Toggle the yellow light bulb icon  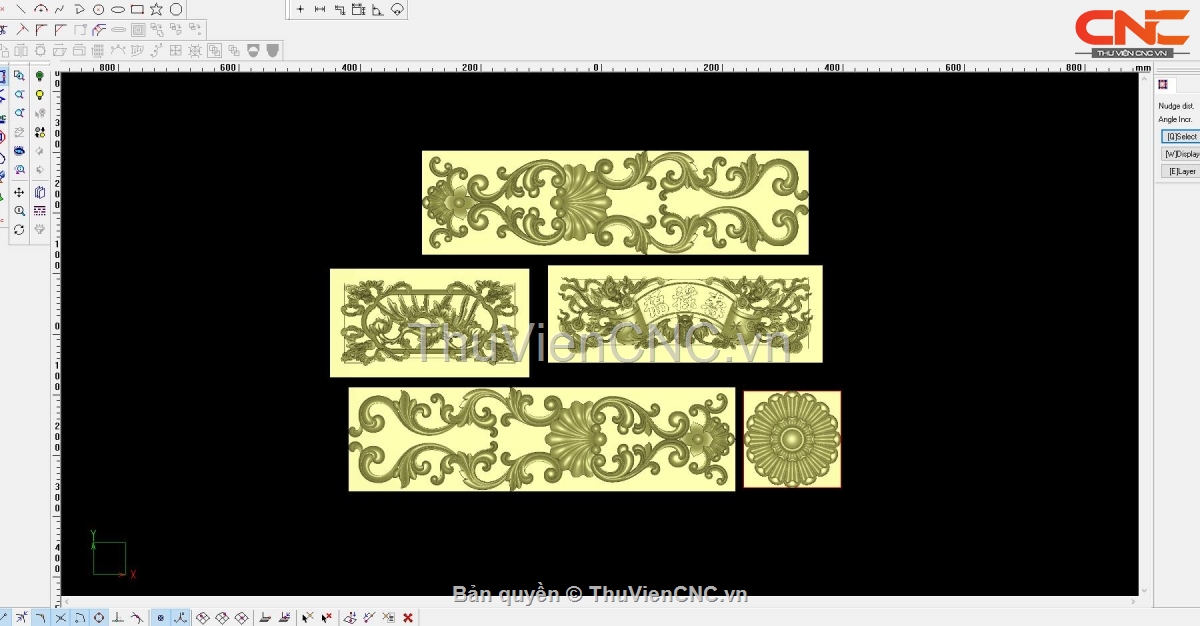[x=40, y=95]
